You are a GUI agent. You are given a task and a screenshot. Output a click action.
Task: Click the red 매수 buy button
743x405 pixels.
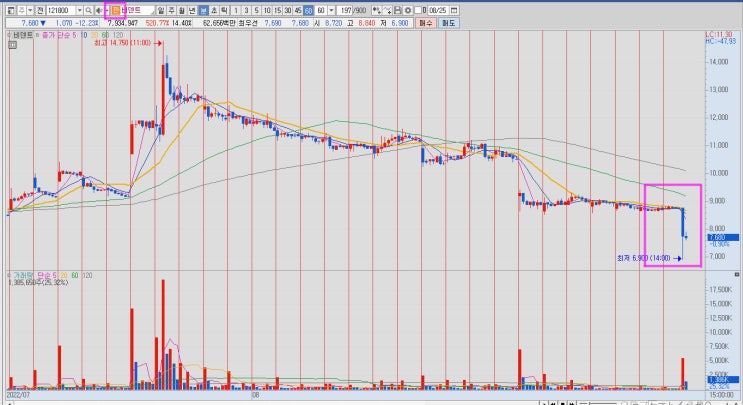tap(426, 23)
